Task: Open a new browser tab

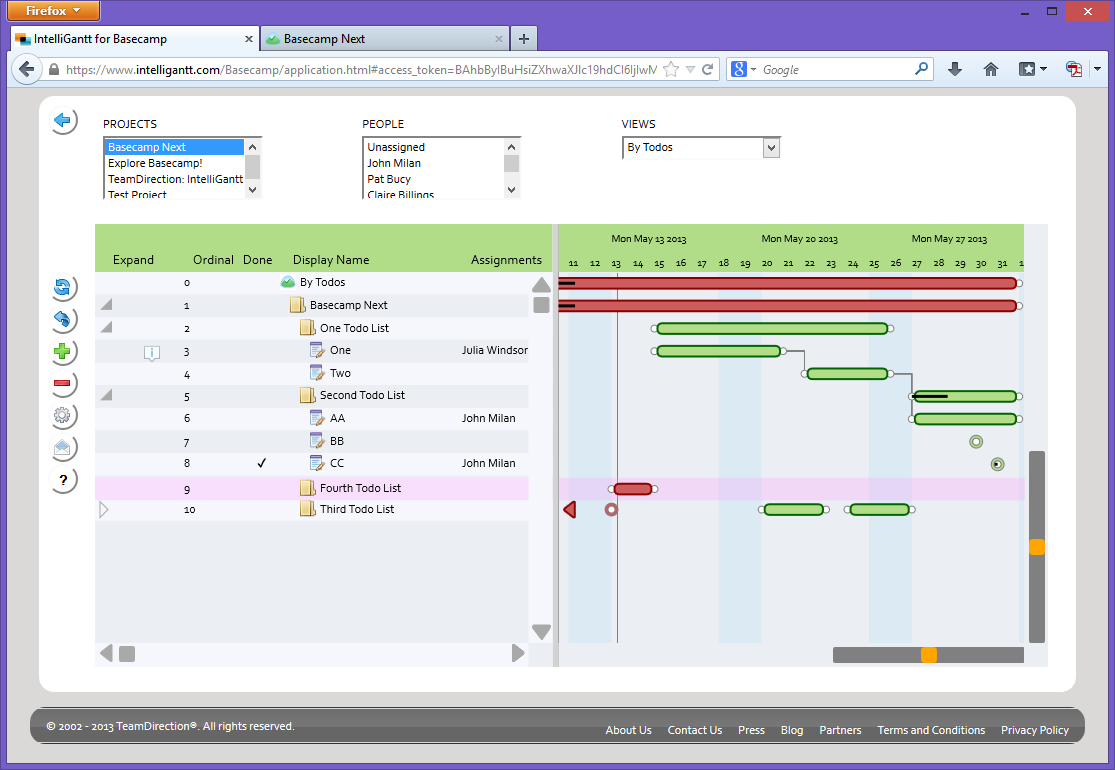Action: (524, 39)
